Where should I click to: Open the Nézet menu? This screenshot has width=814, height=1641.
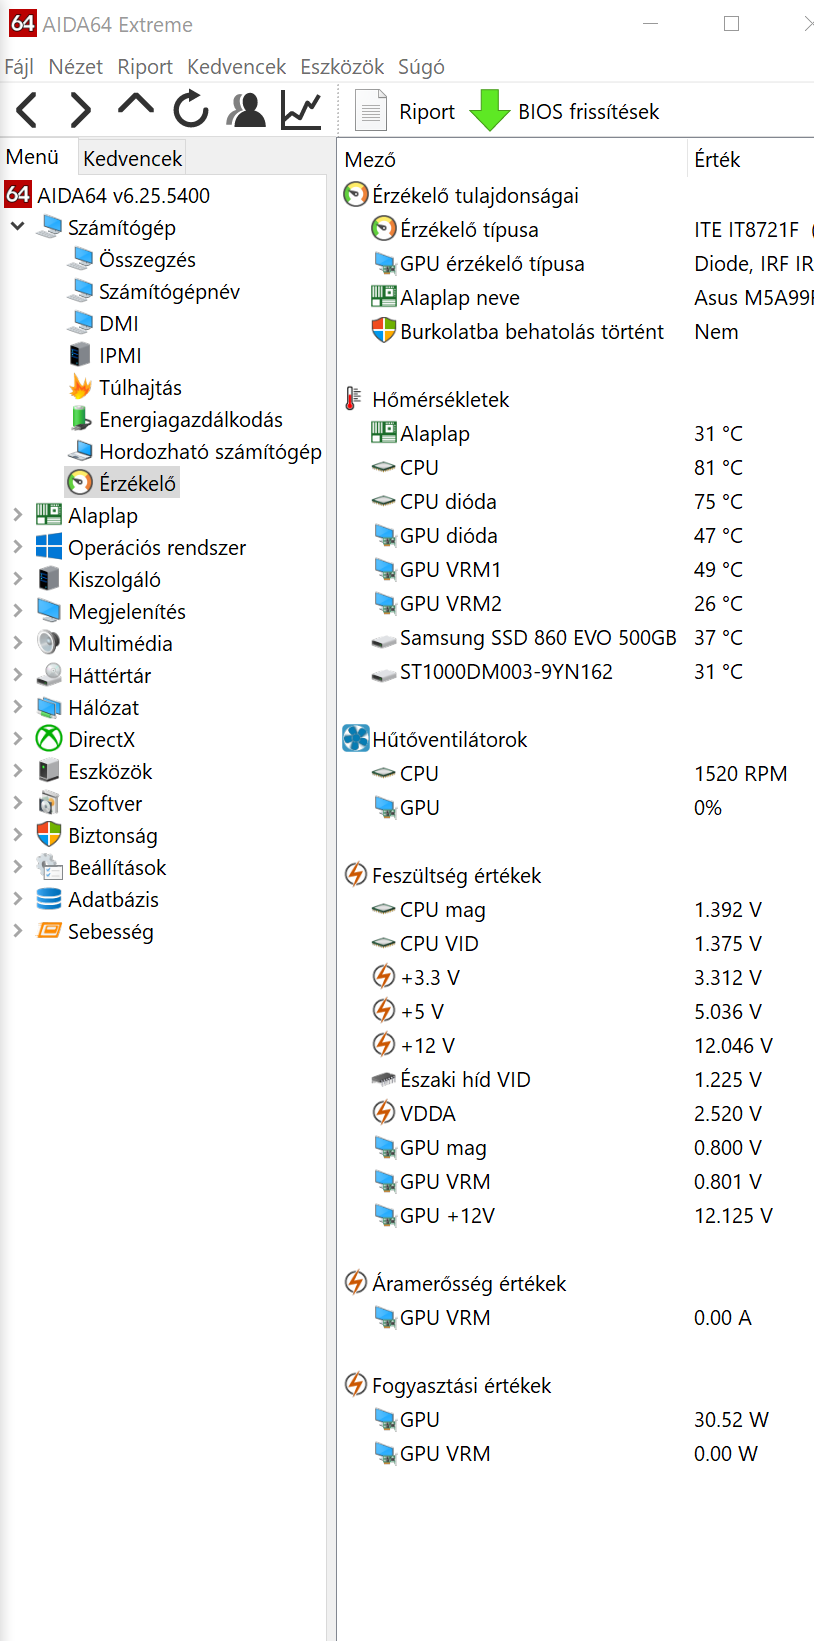pyautogui.click(x=76, y=67)
